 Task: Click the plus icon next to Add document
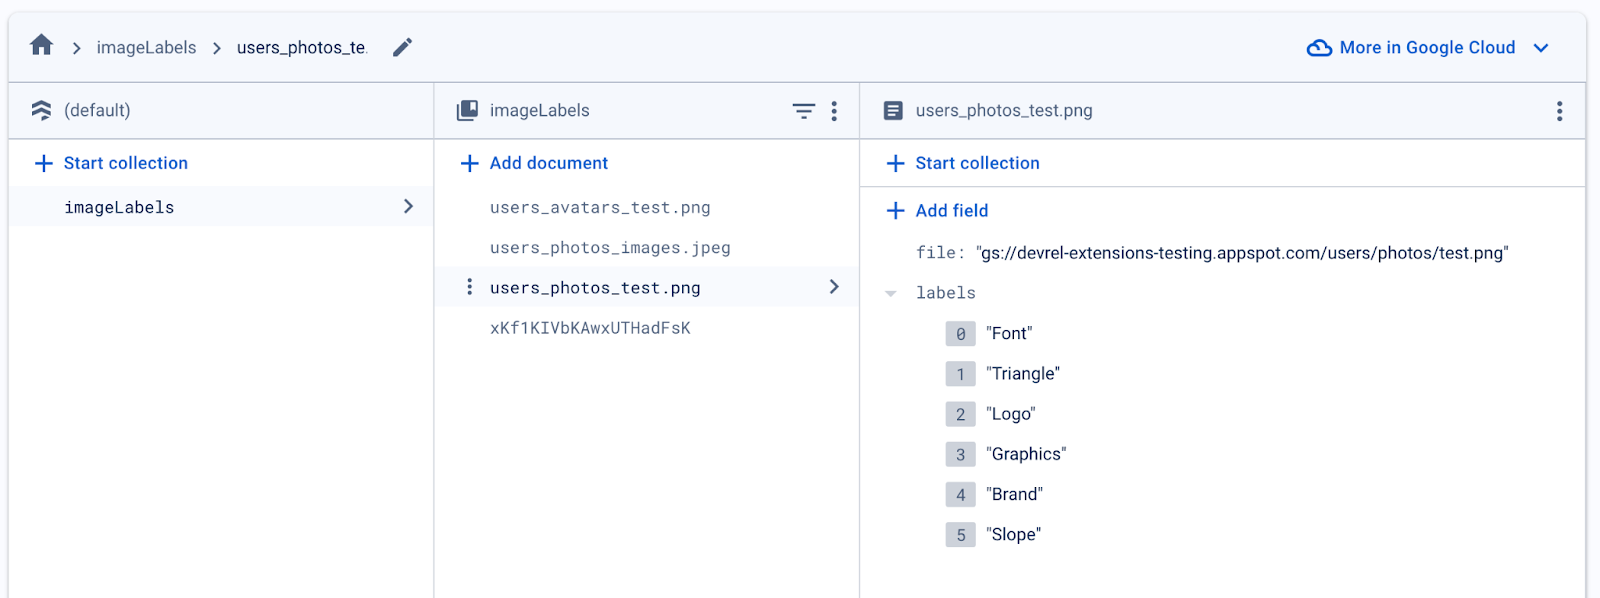click(x=470, y=163)
